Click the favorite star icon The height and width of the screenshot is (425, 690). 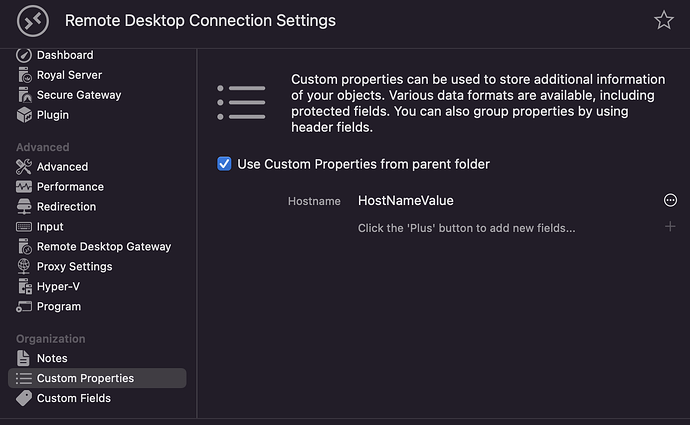pyautogui.click(x=663, y=21)
